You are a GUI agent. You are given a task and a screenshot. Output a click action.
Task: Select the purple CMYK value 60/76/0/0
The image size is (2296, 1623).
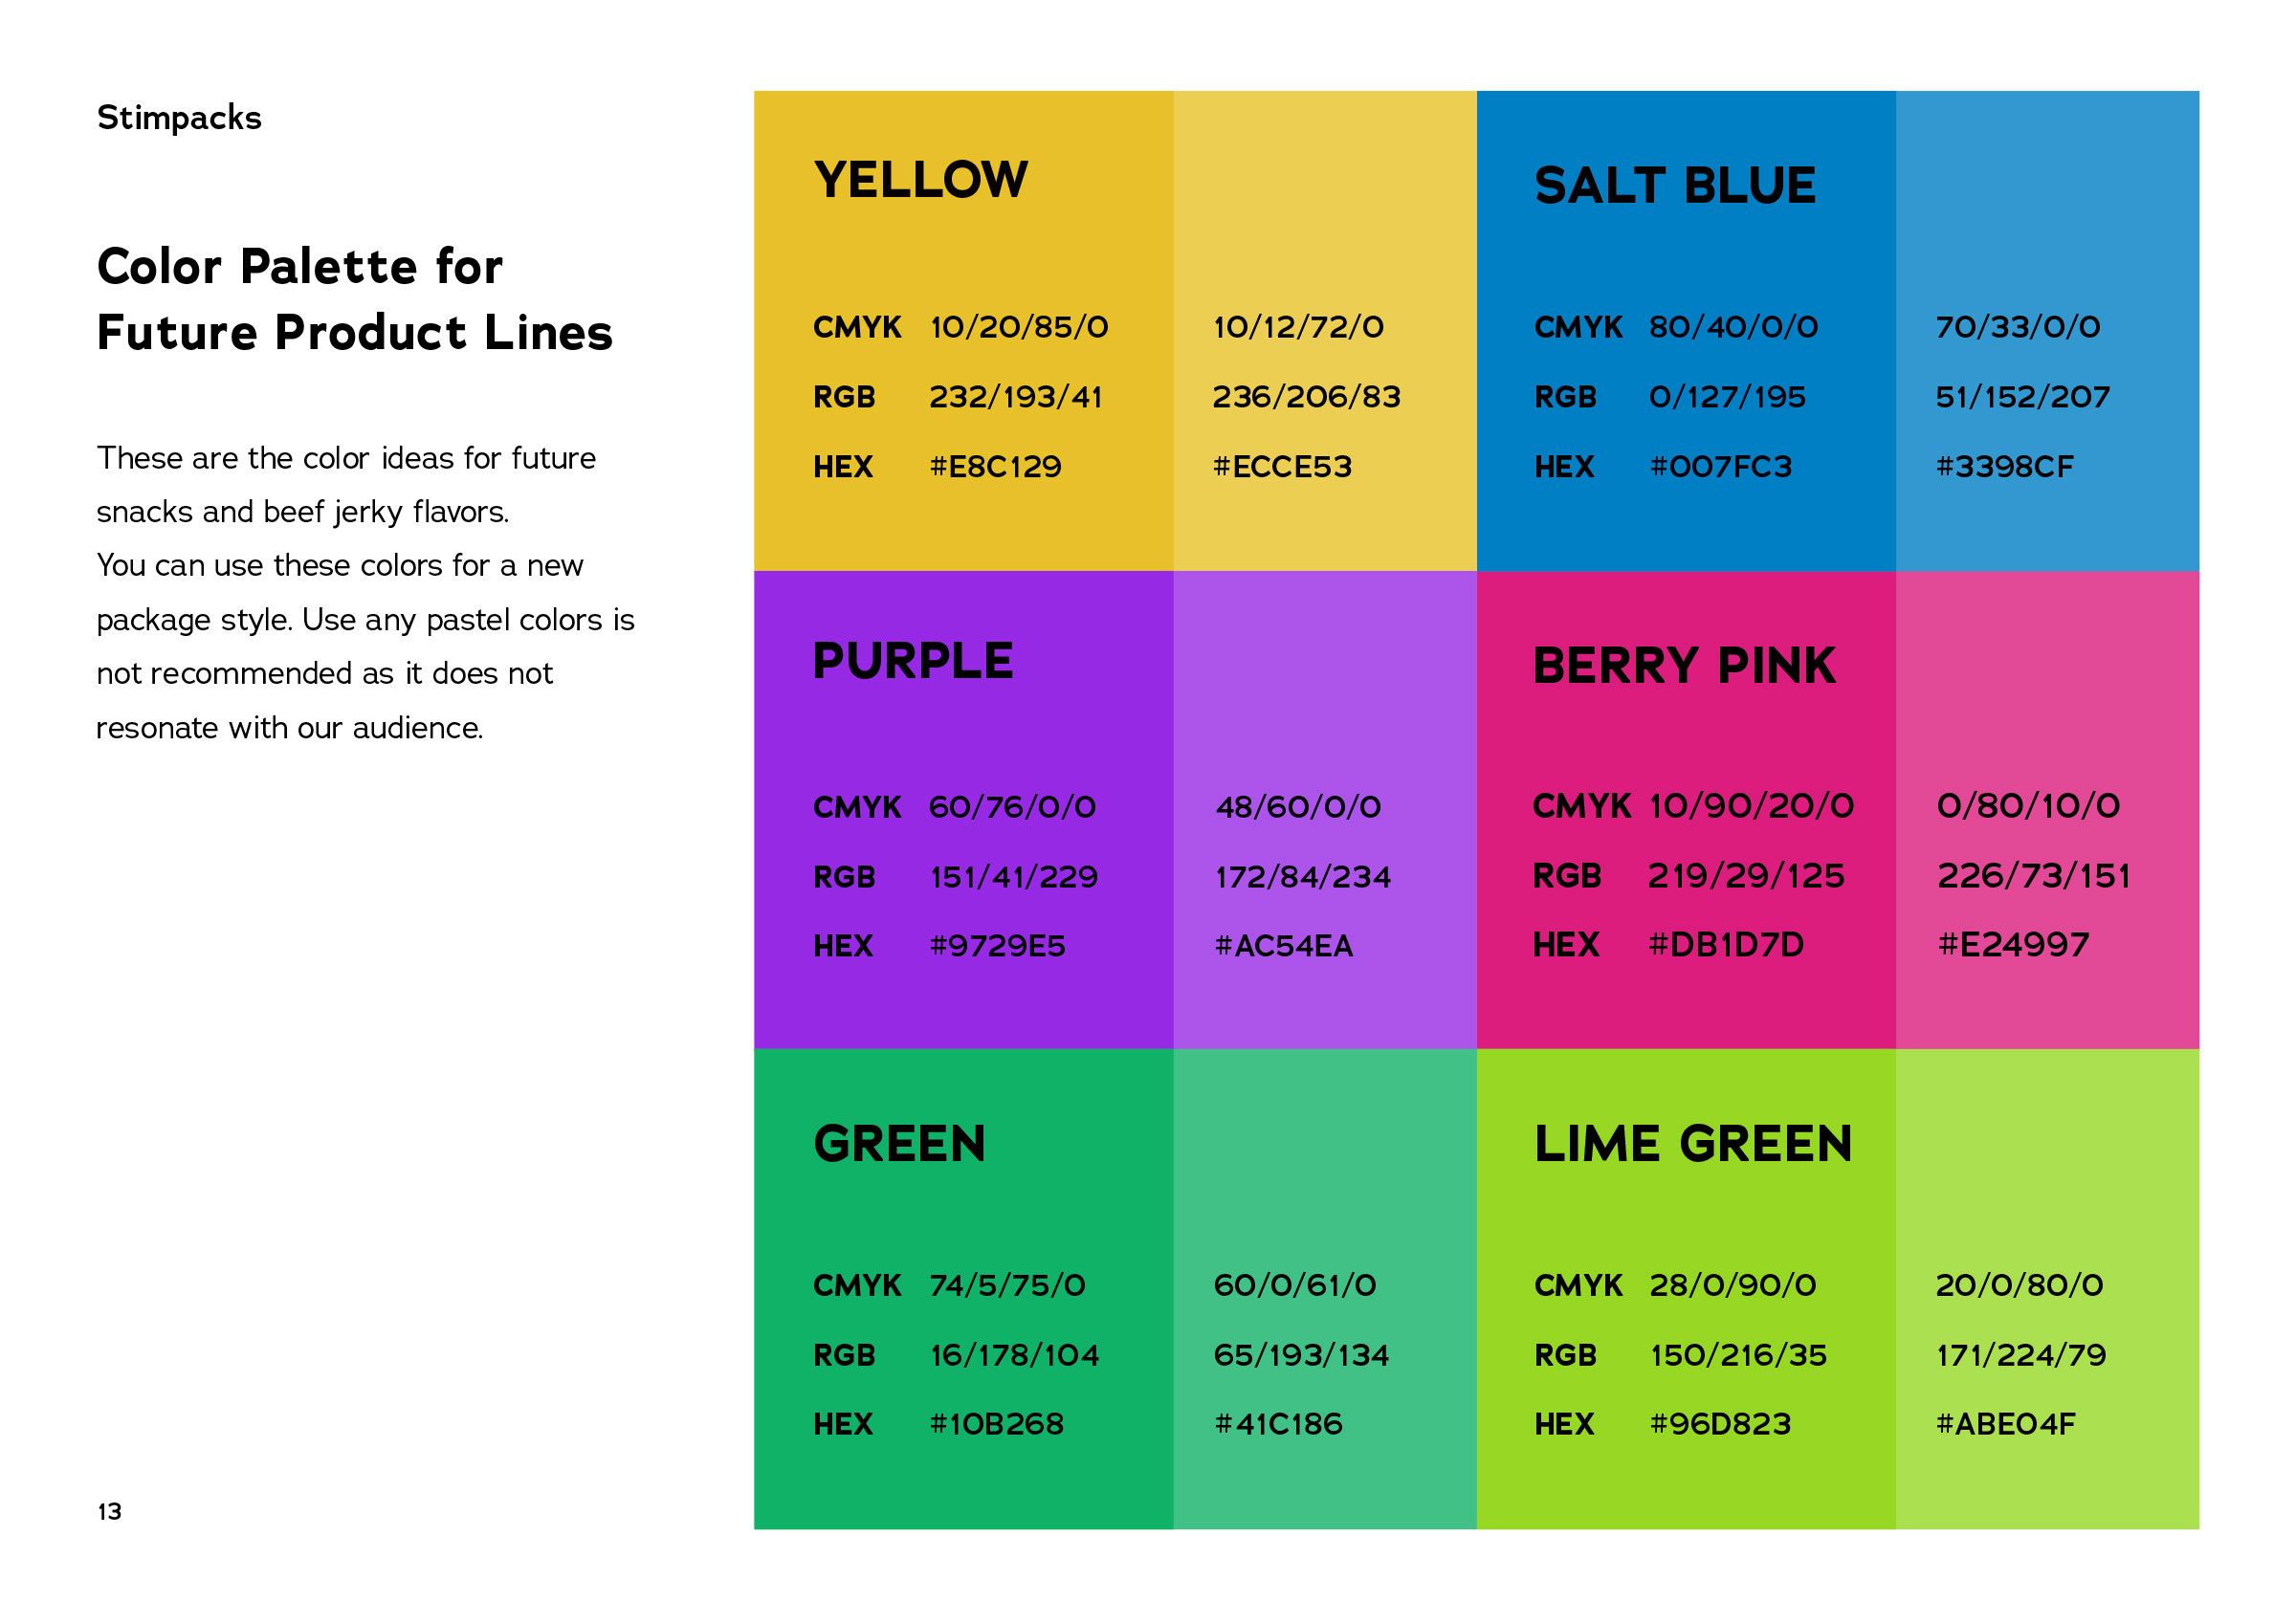pos(1012,807)
